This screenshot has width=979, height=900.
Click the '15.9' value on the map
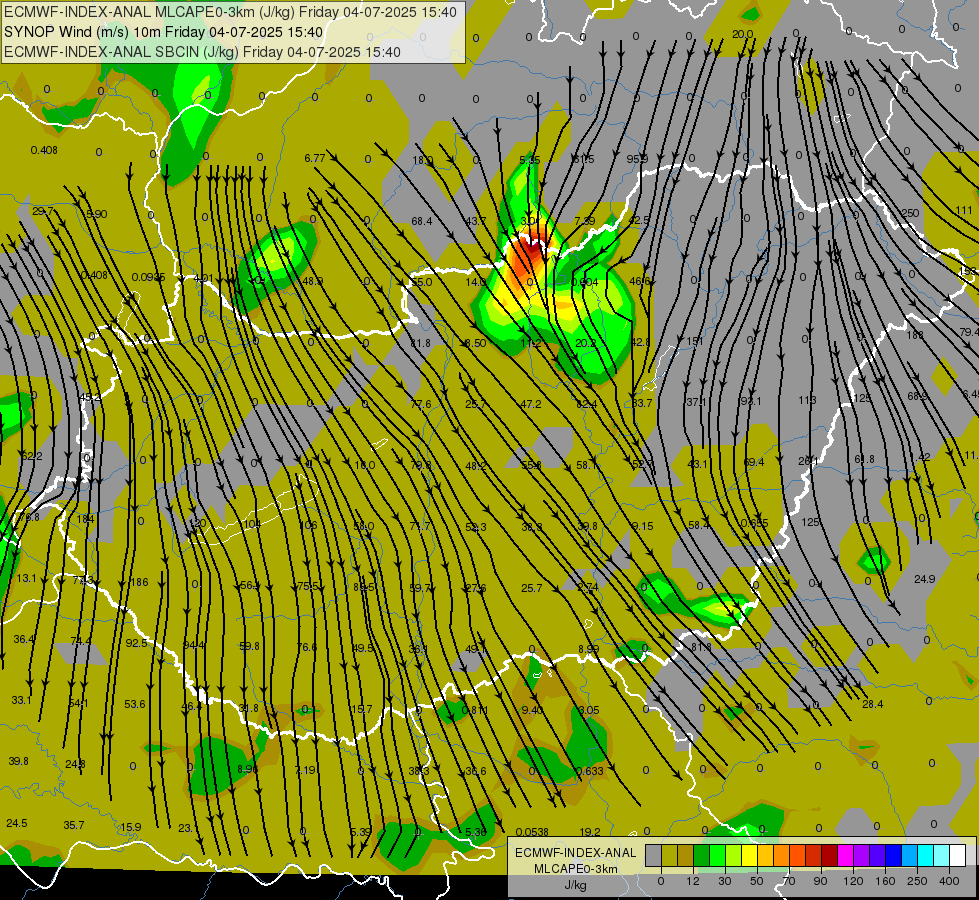point(130,827)
